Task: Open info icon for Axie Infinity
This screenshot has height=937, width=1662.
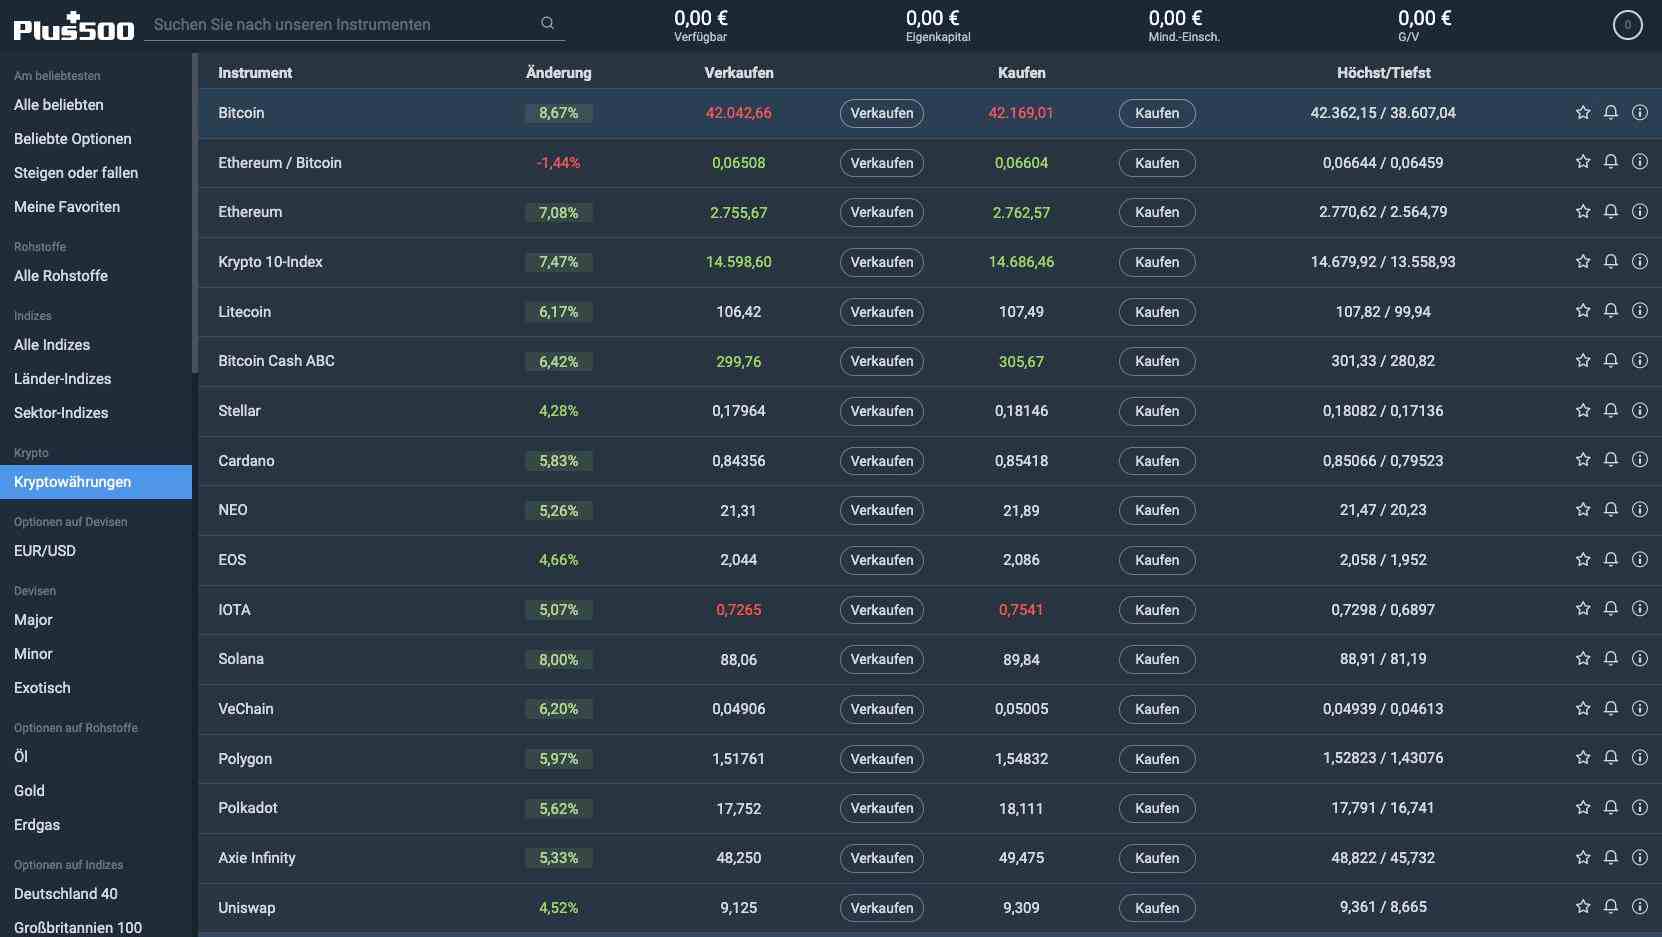Action: click(x=1640, y=858)
